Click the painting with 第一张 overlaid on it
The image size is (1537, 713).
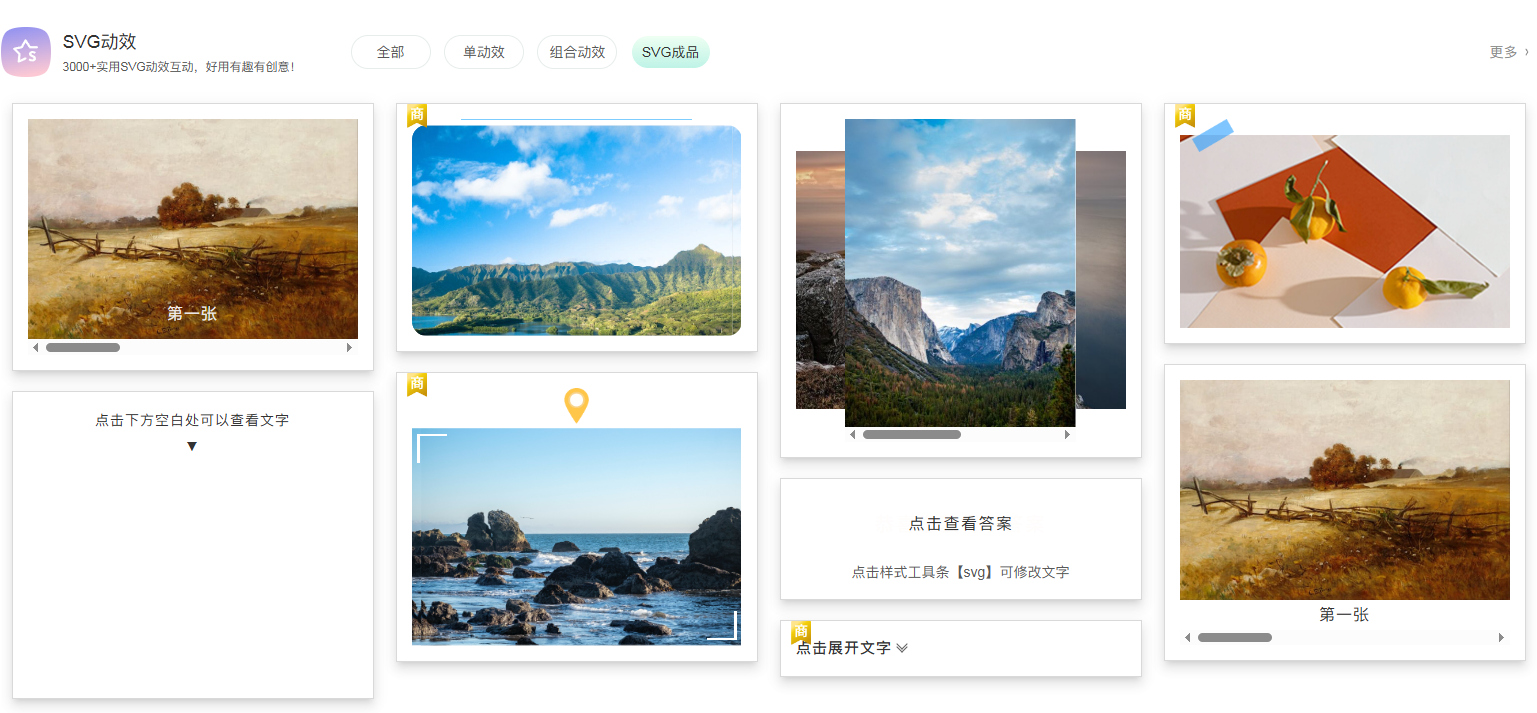pyautogui.click(x=193, y=229)
